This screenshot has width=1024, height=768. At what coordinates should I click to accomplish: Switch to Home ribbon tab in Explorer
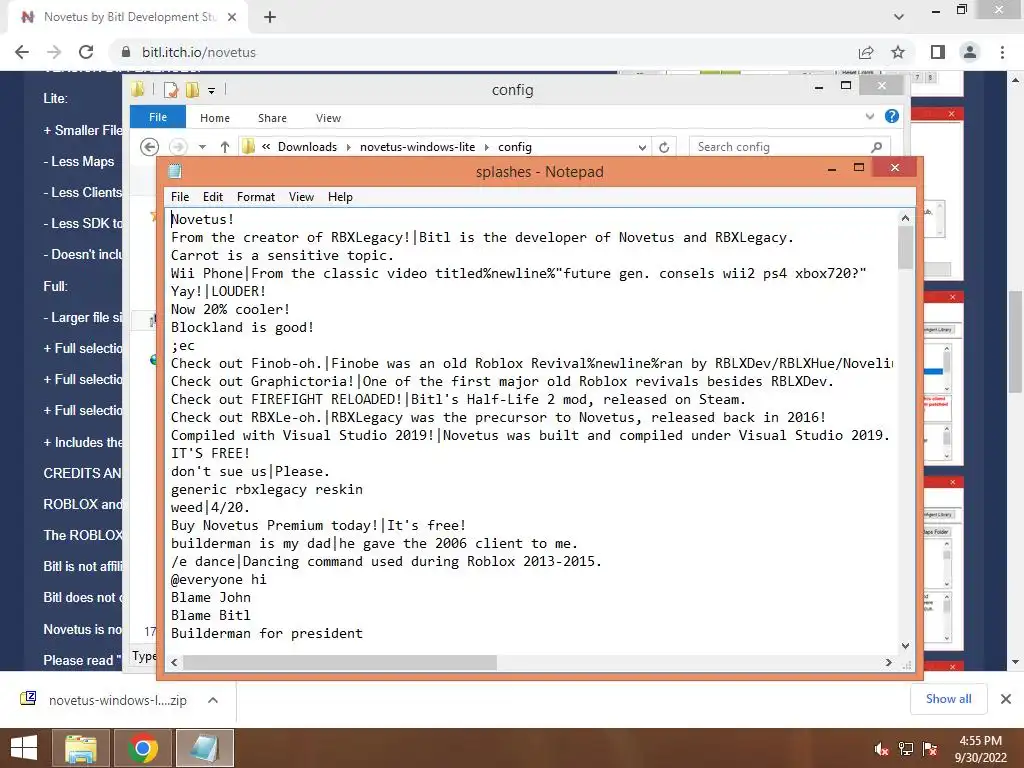(214, 118)
